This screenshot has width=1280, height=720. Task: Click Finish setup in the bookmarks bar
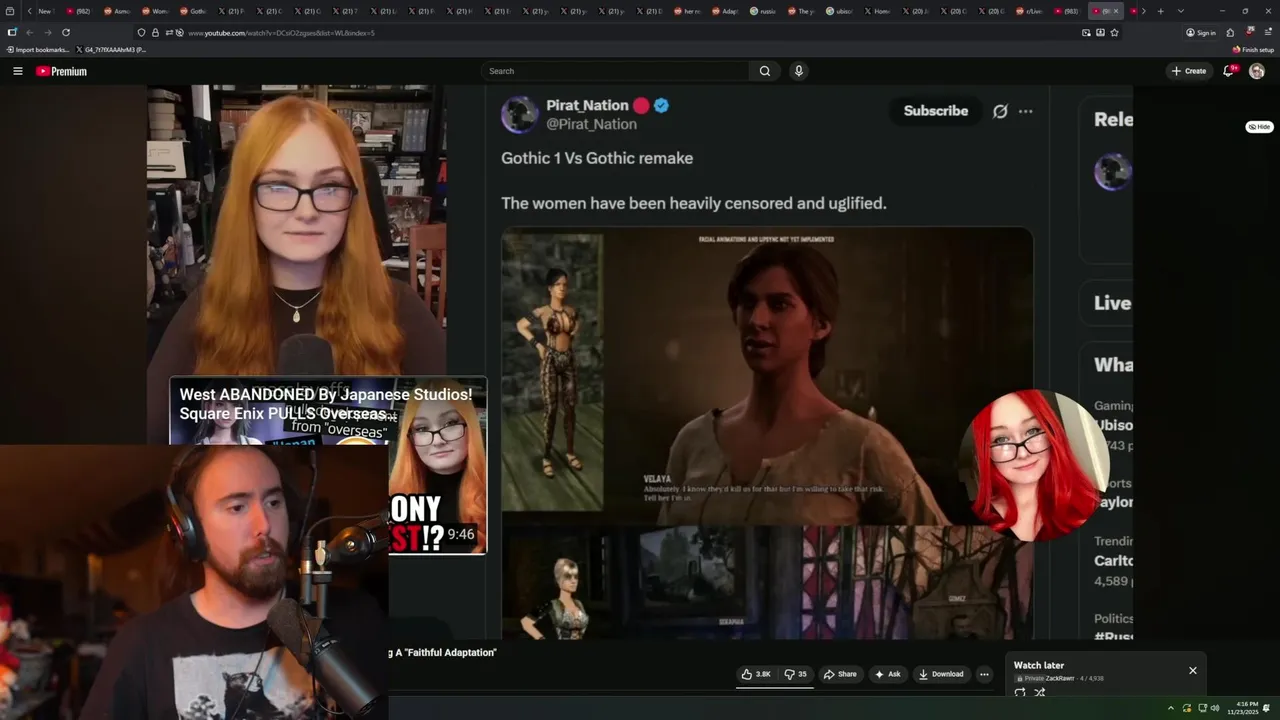1254,49
